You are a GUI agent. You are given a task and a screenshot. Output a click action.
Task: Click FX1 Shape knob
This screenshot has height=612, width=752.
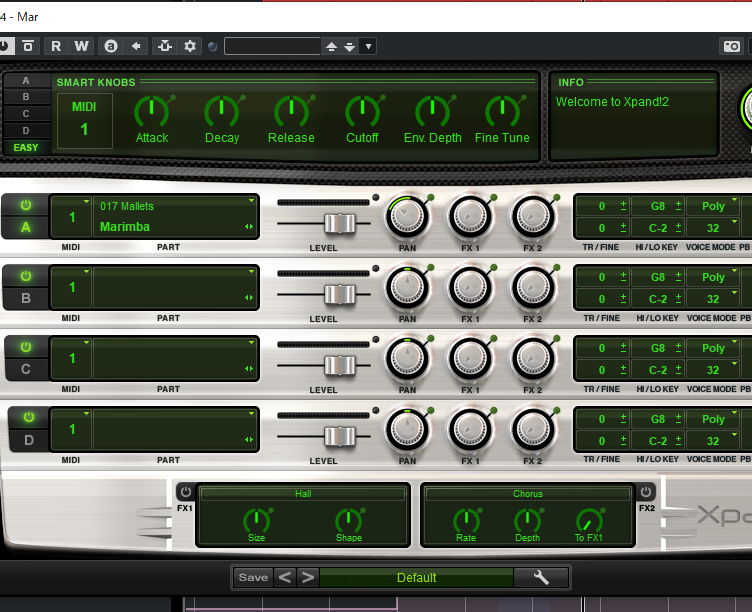[349, 520]
